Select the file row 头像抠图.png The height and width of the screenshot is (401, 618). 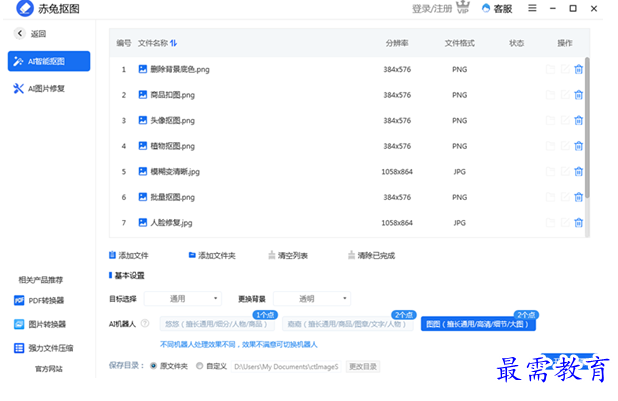[347, 120]
